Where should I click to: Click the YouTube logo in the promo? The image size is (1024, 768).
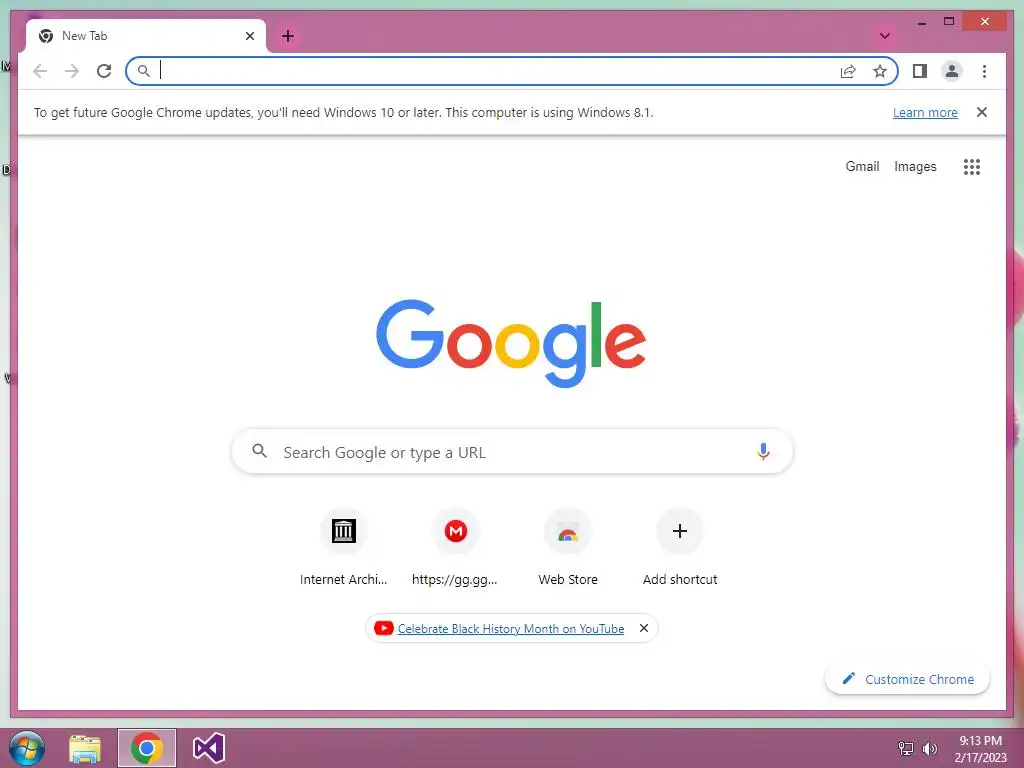pyautogui.click(x=383, y=628)
